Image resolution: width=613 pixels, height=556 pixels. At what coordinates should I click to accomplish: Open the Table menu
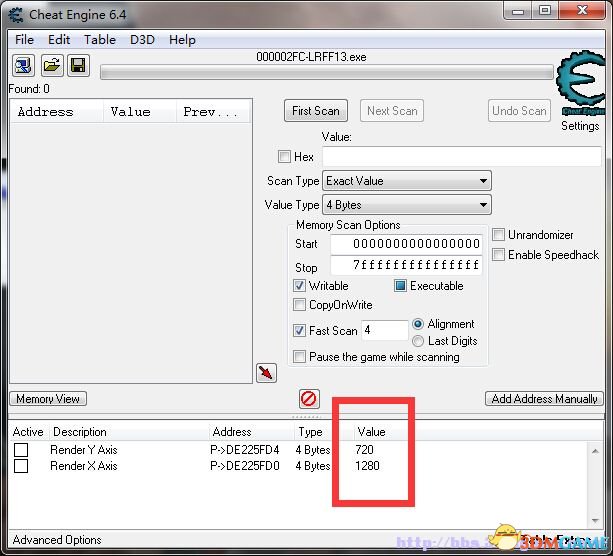pyautogui.click(x=100, y=40)
